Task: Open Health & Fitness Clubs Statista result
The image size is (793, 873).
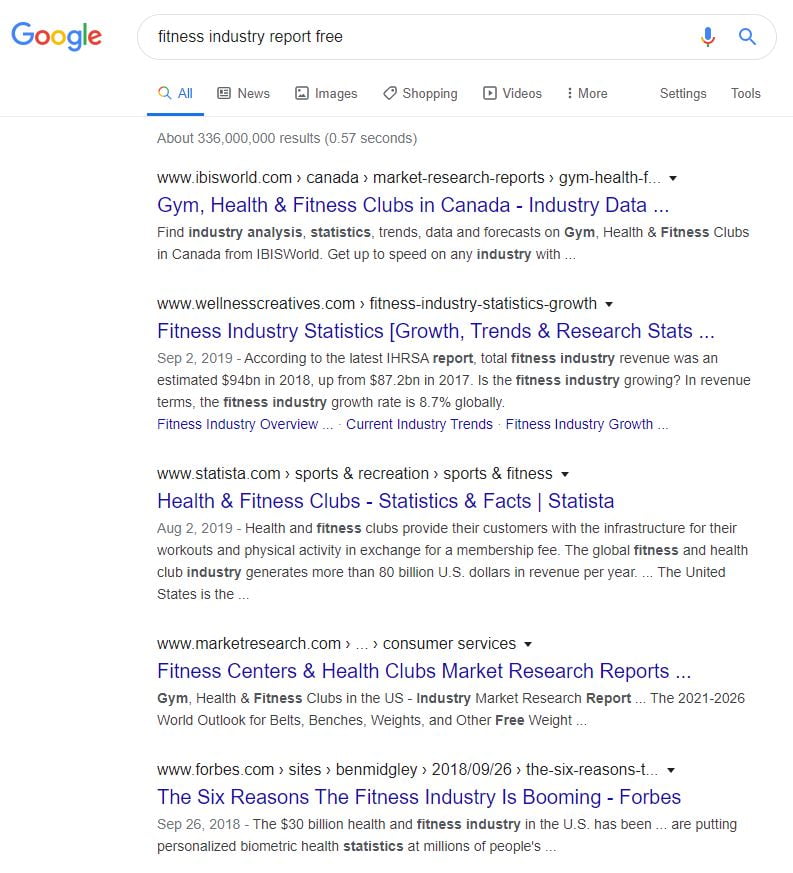Action: coord(385,501)
